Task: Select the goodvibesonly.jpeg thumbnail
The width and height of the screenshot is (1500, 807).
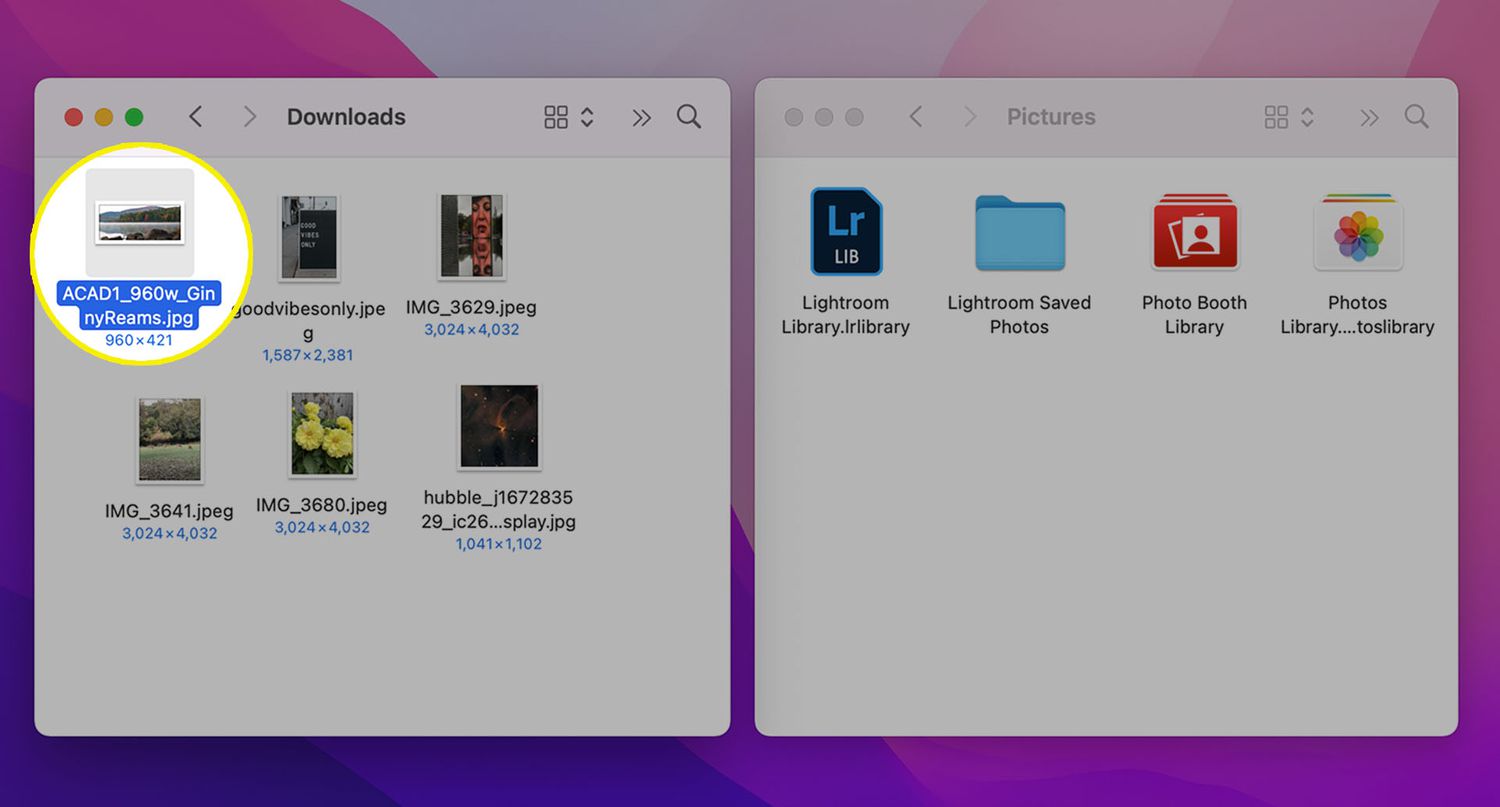Action: 308,236
